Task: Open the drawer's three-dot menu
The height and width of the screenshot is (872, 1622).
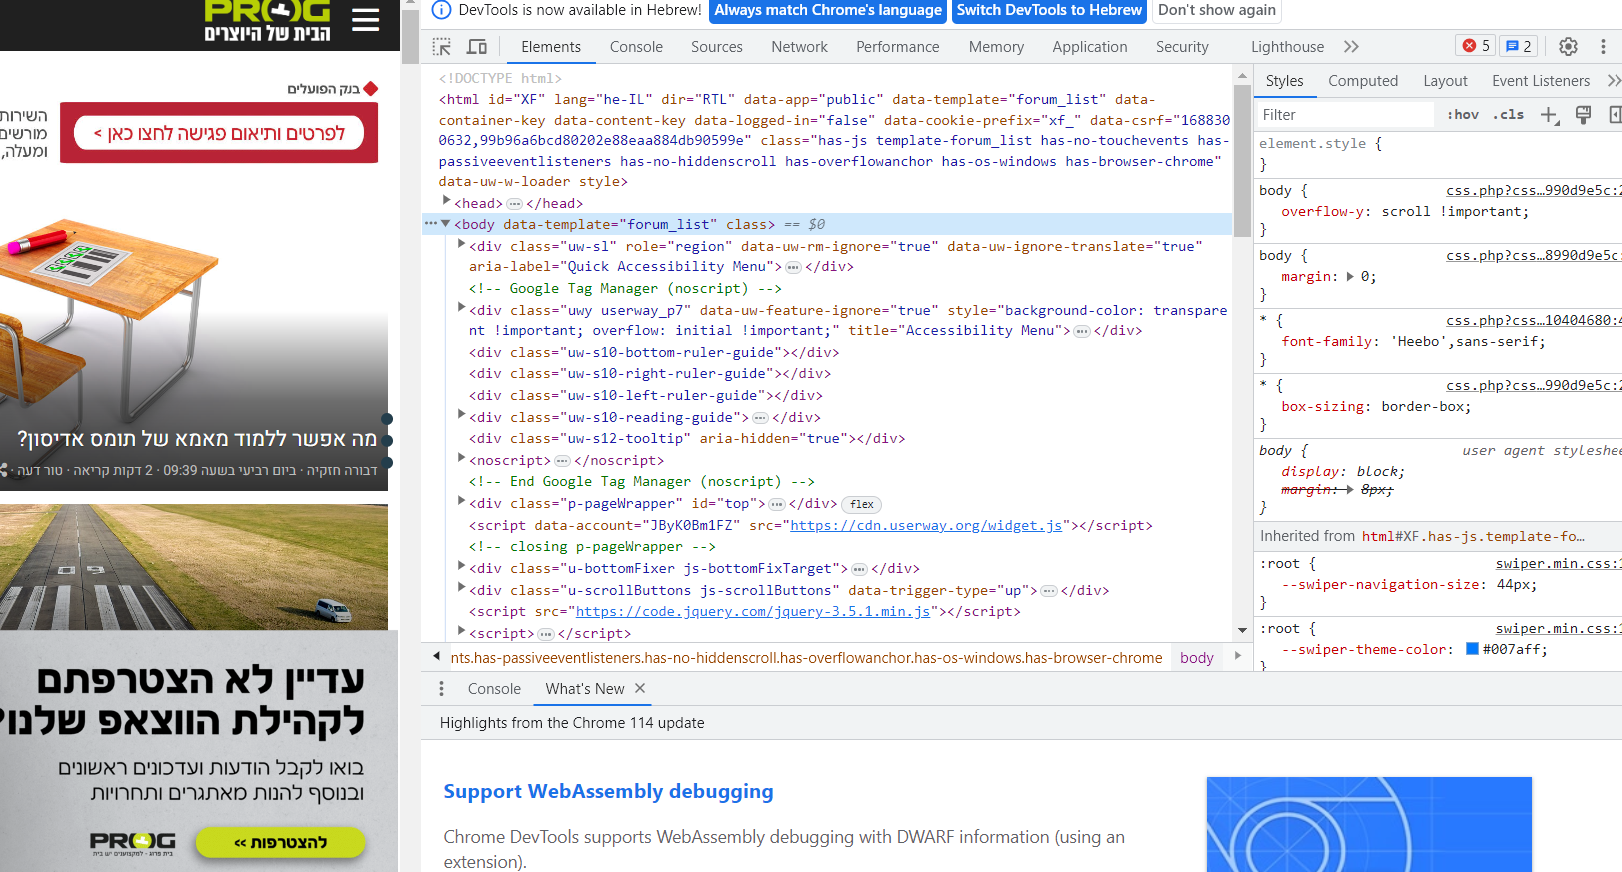Action: [441, 689]
